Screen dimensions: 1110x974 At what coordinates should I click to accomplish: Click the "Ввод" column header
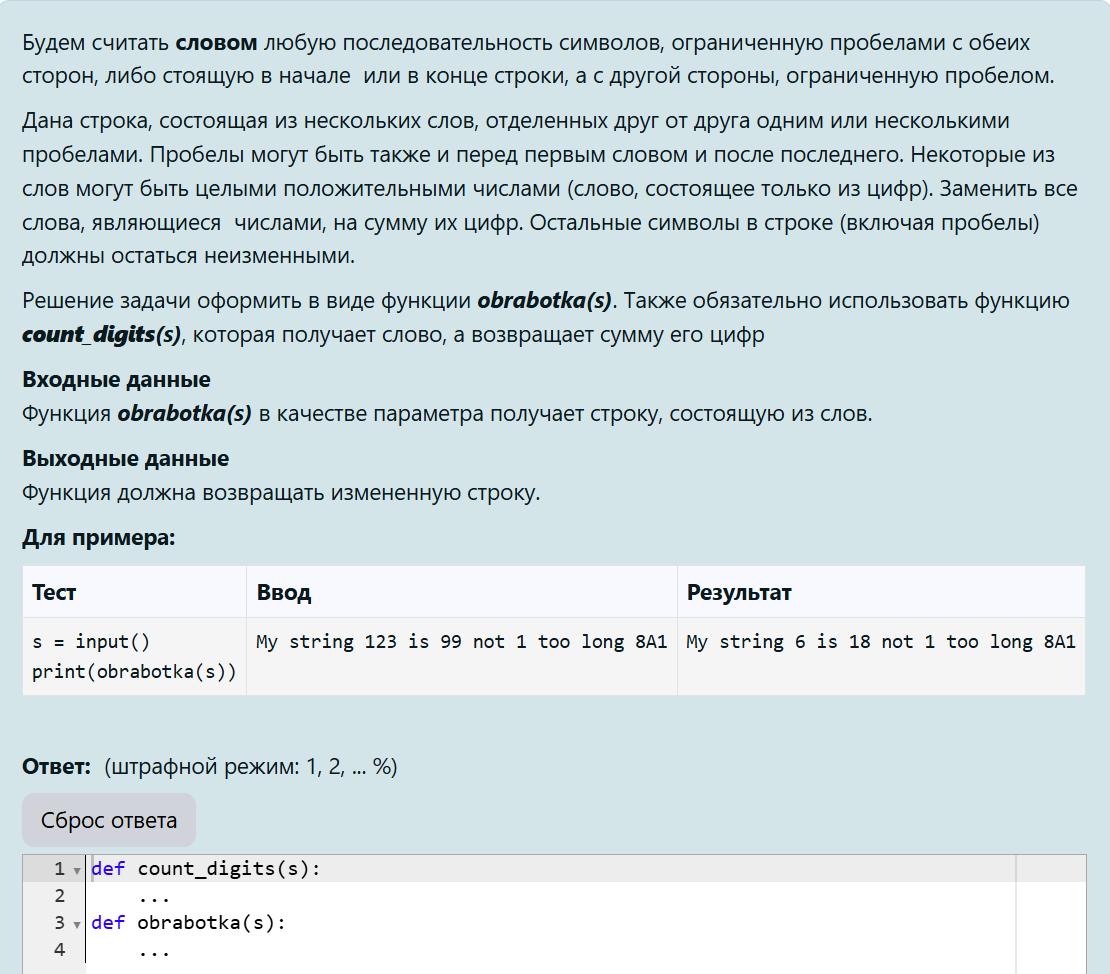tap(284, 592)
